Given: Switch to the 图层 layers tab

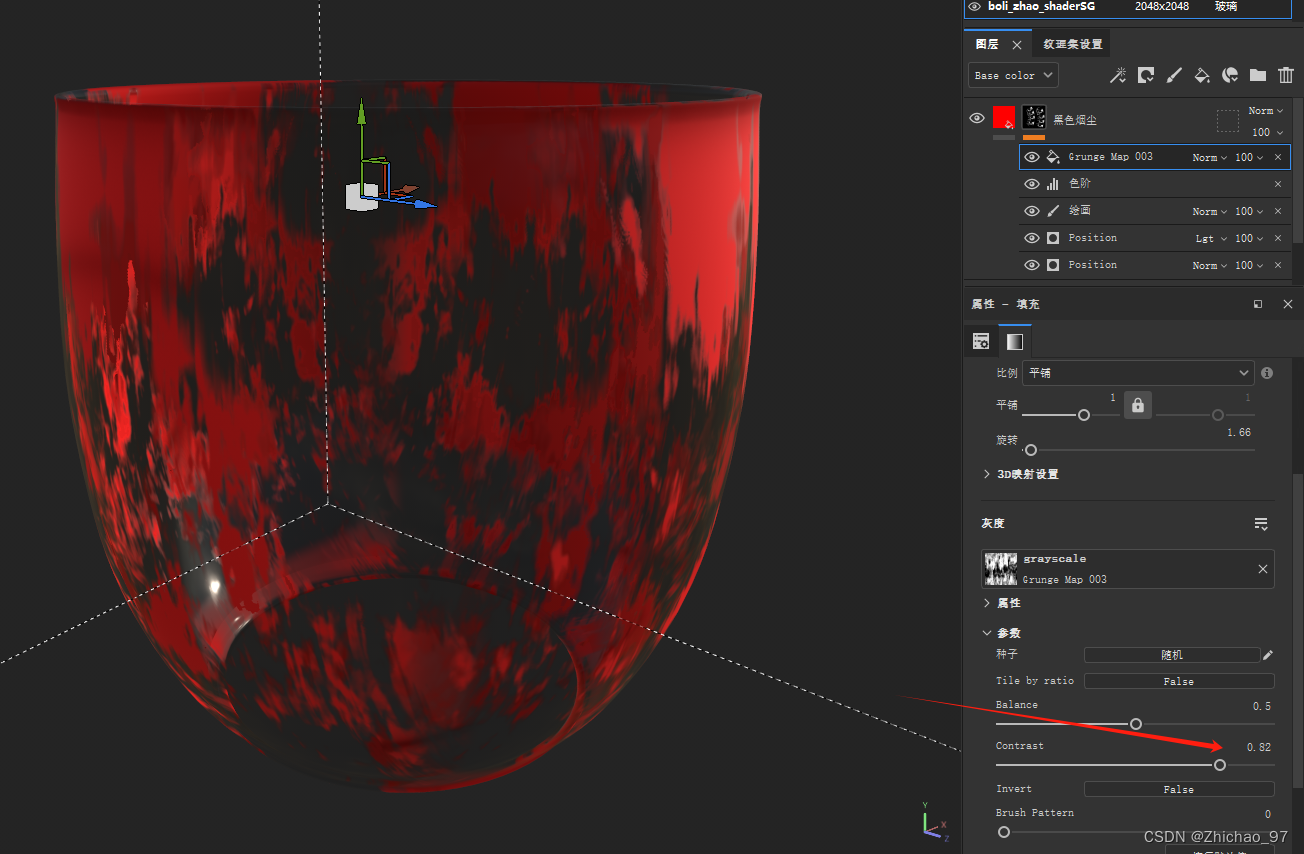Looking at the screenshot, I should point(987,44).
